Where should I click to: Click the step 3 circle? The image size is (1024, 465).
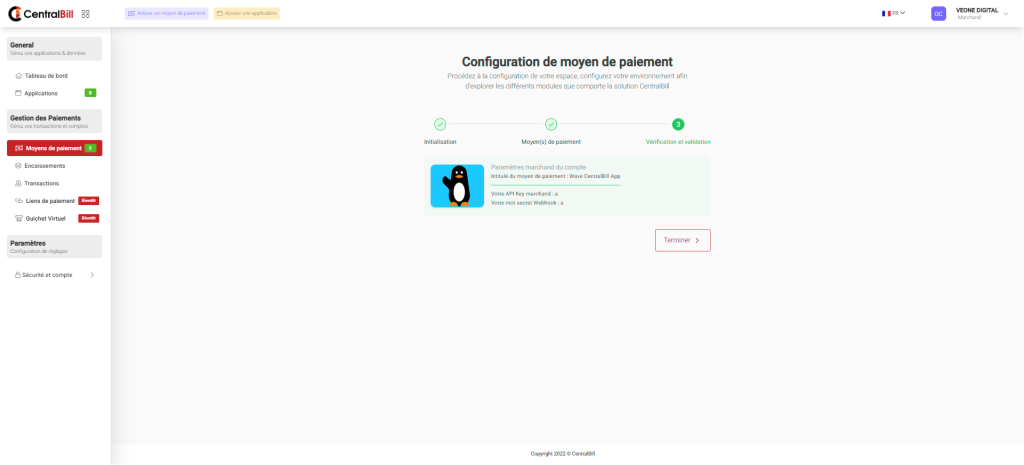[678, 124]
